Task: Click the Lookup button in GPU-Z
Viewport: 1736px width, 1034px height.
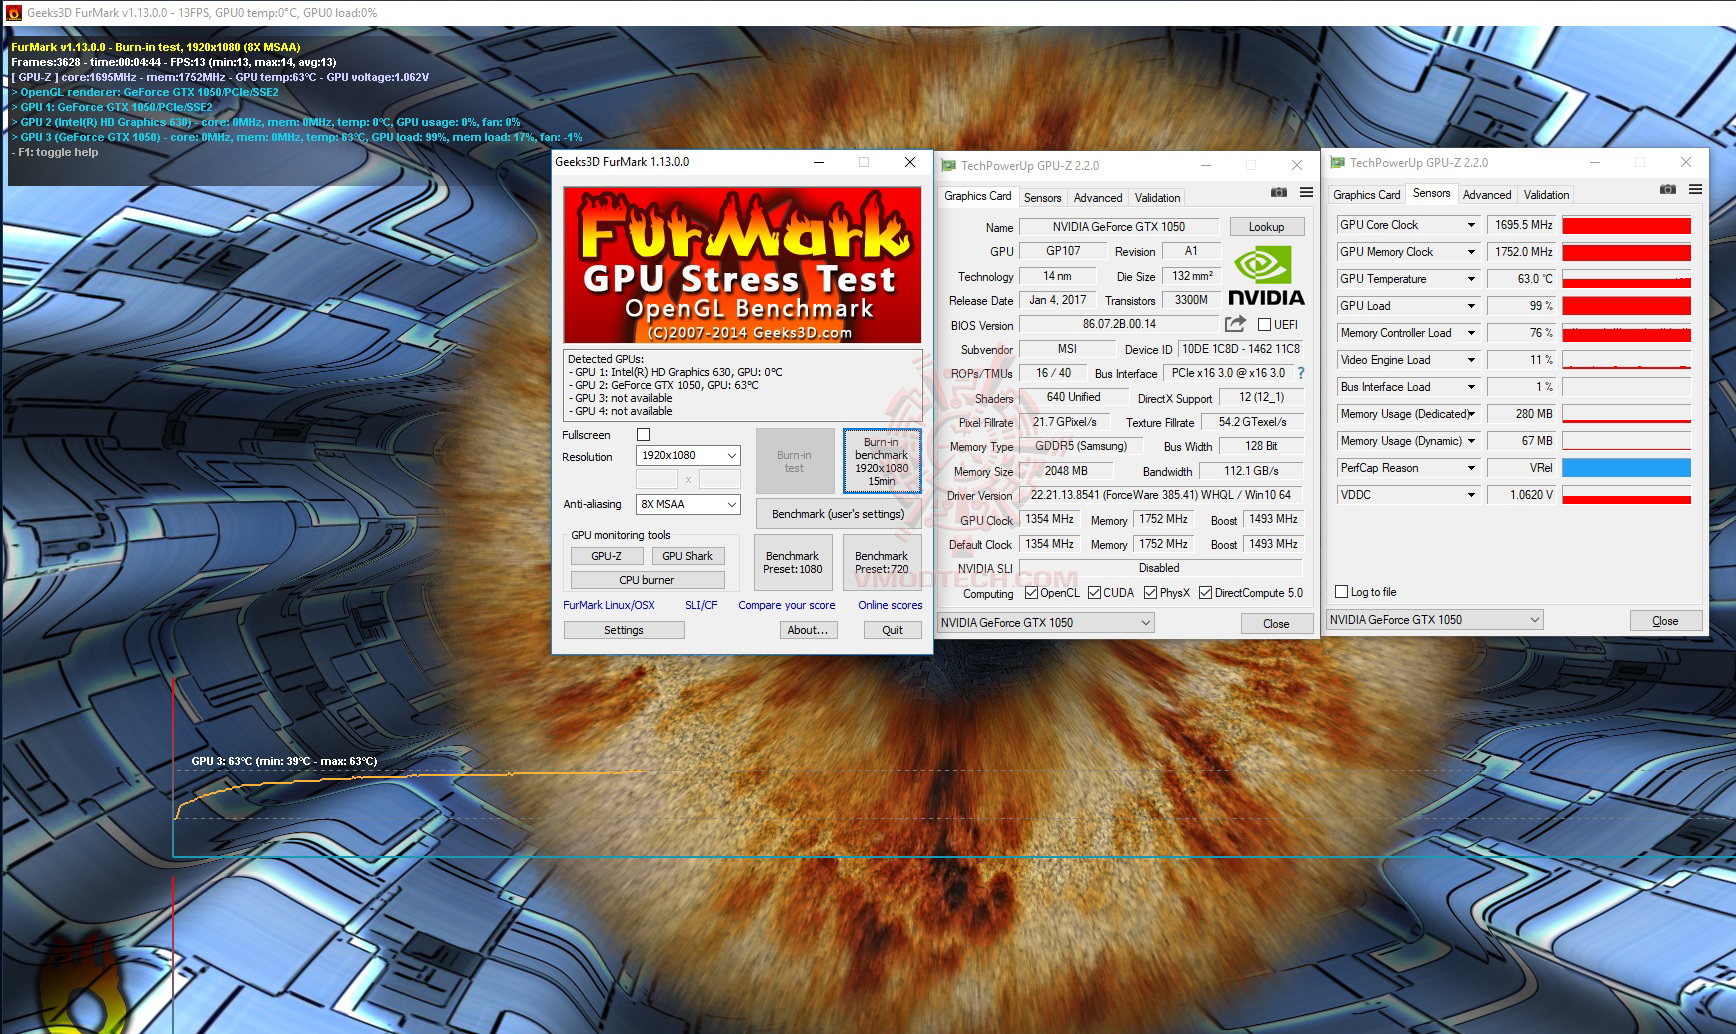Action: [1266, 227]
